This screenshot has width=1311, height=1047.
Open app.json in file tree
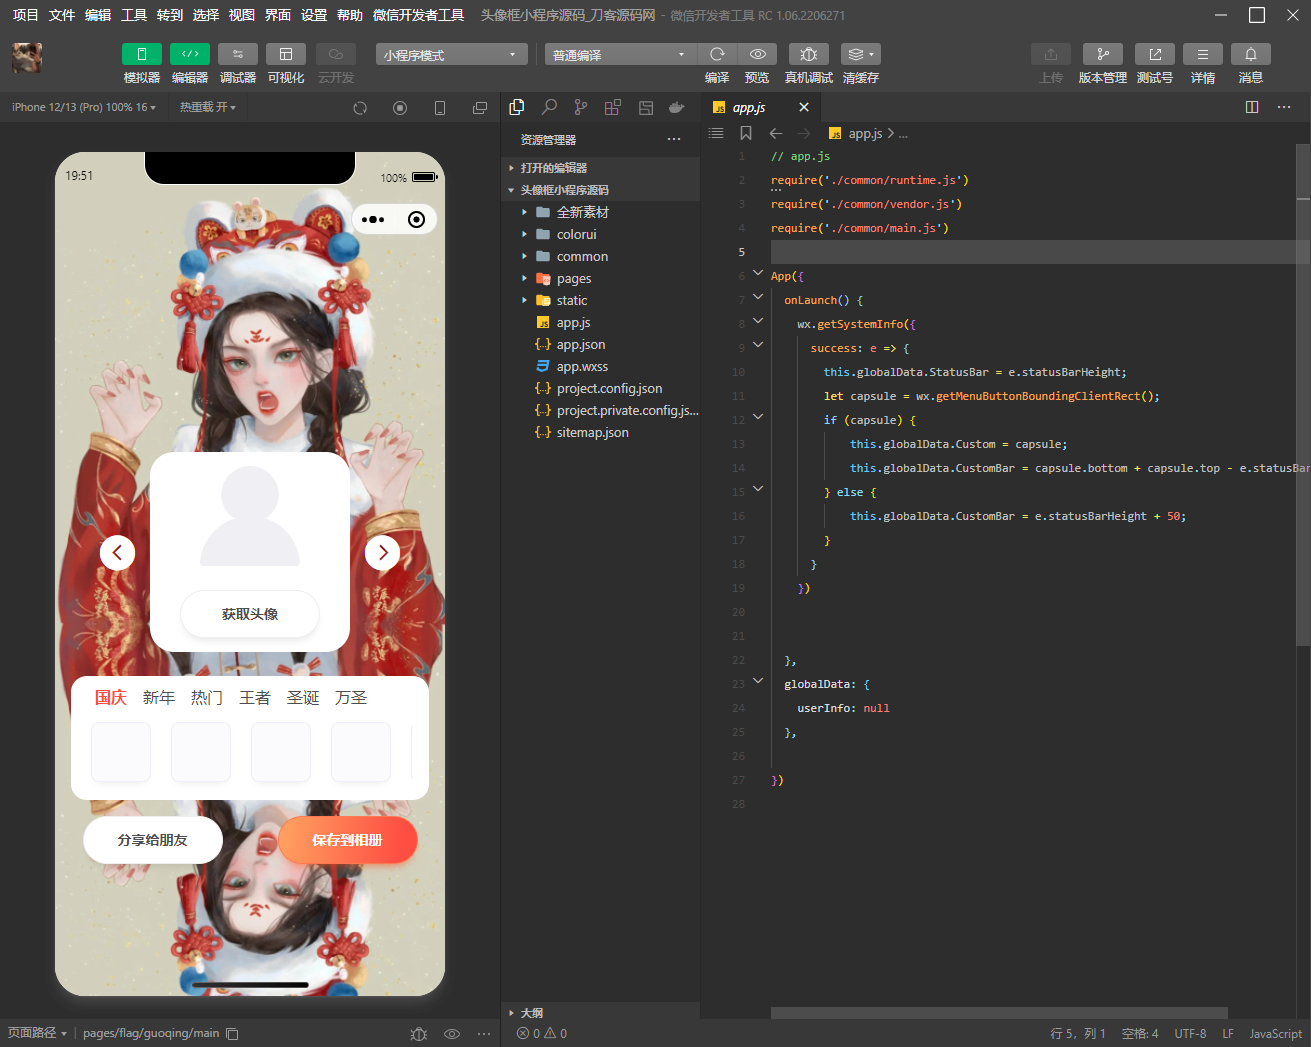point(581,345)
